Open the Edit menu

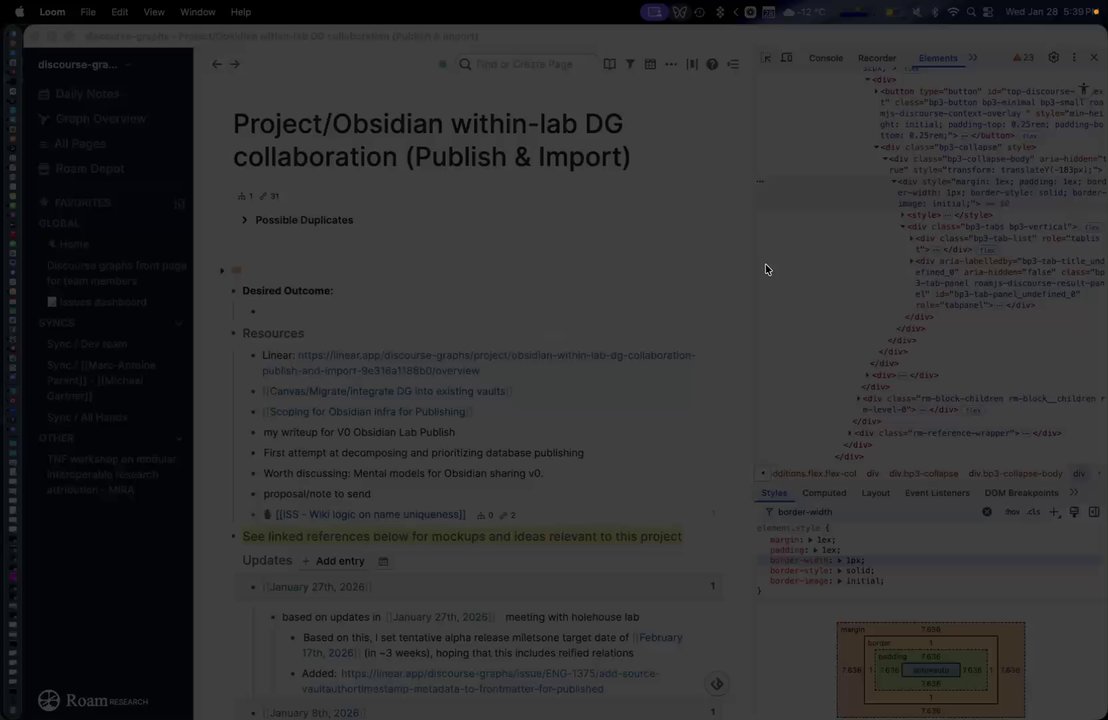pyautogui.click(x=119, y=12)
